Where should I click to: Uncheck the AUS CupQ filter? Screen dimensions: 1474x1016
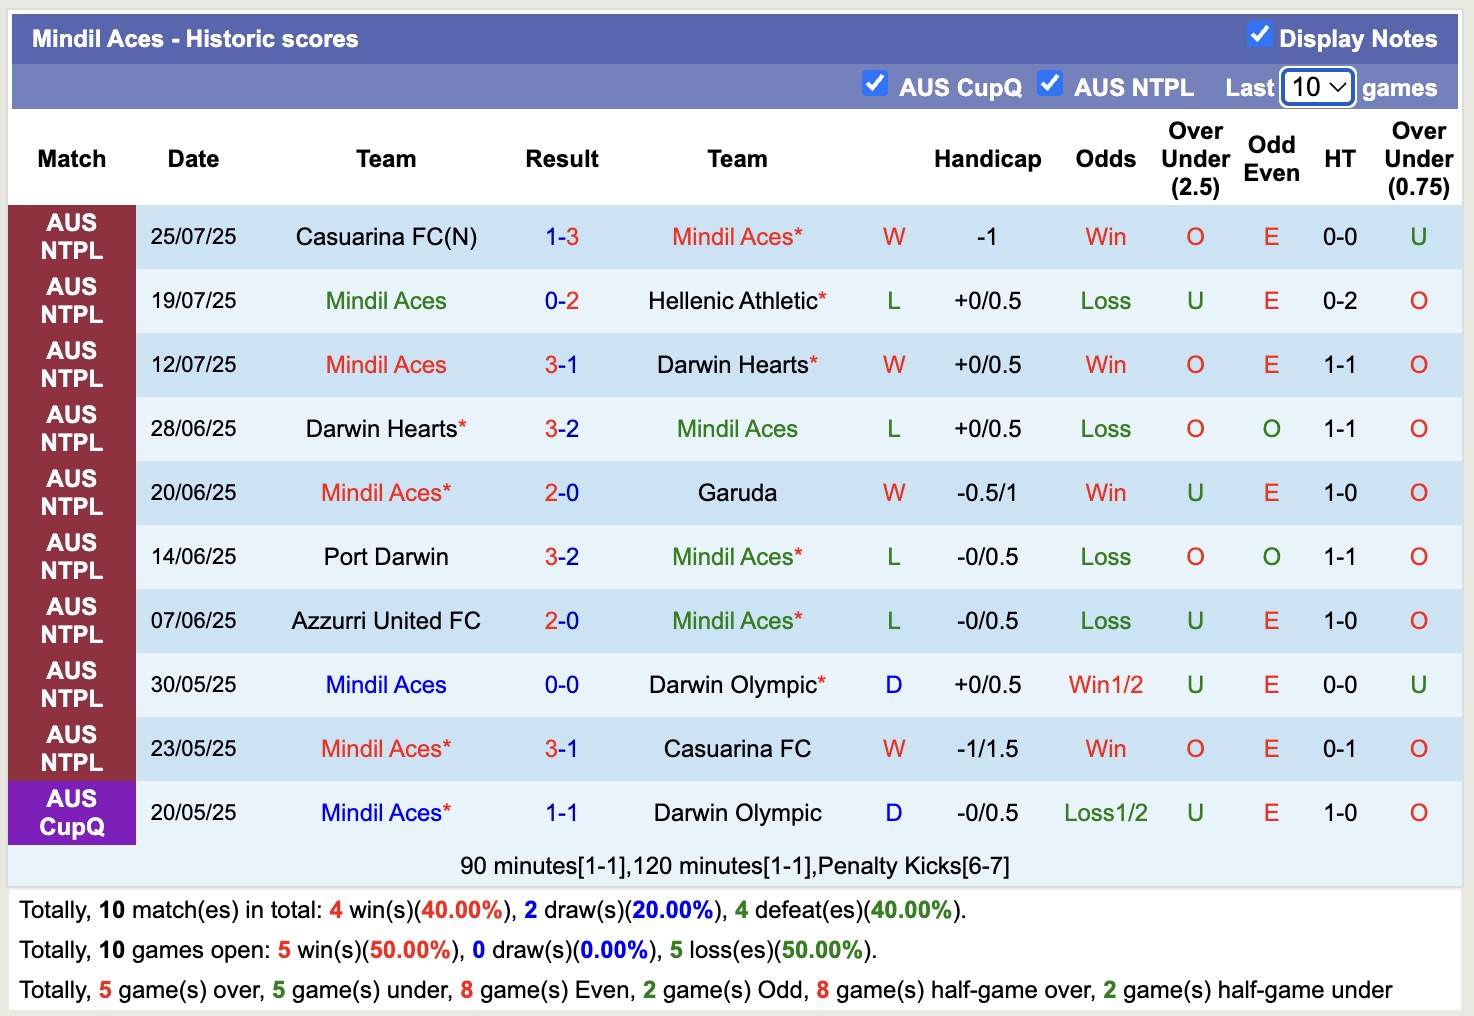(874, 83)
